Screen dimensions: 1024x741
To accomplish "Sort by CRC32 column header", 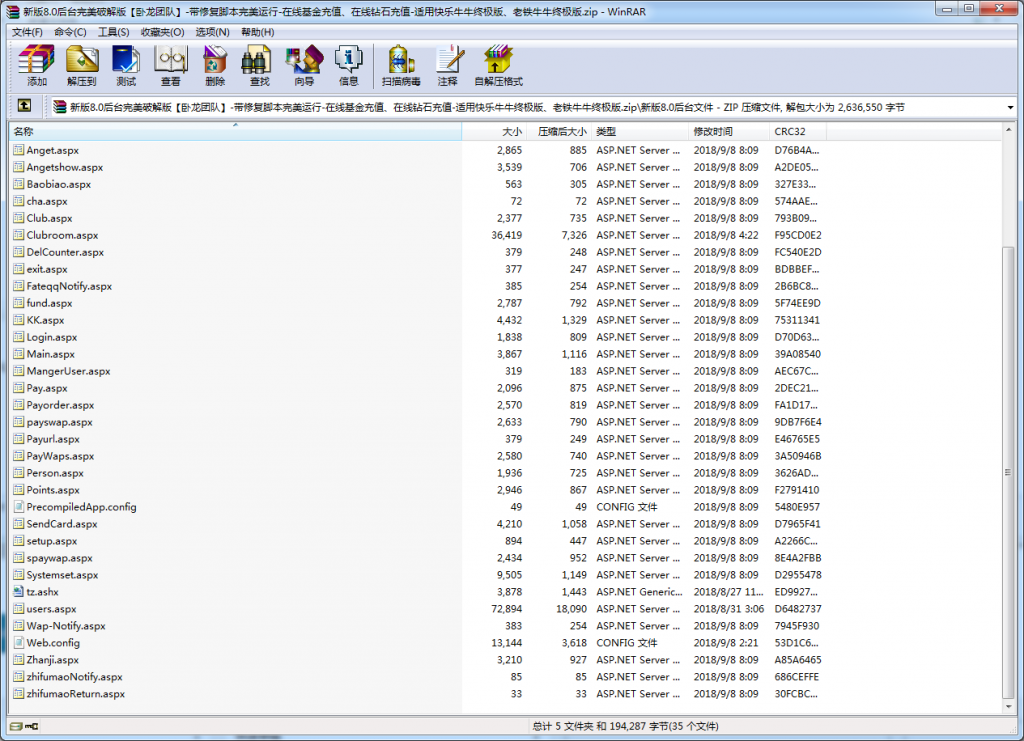I will (798, 132).
